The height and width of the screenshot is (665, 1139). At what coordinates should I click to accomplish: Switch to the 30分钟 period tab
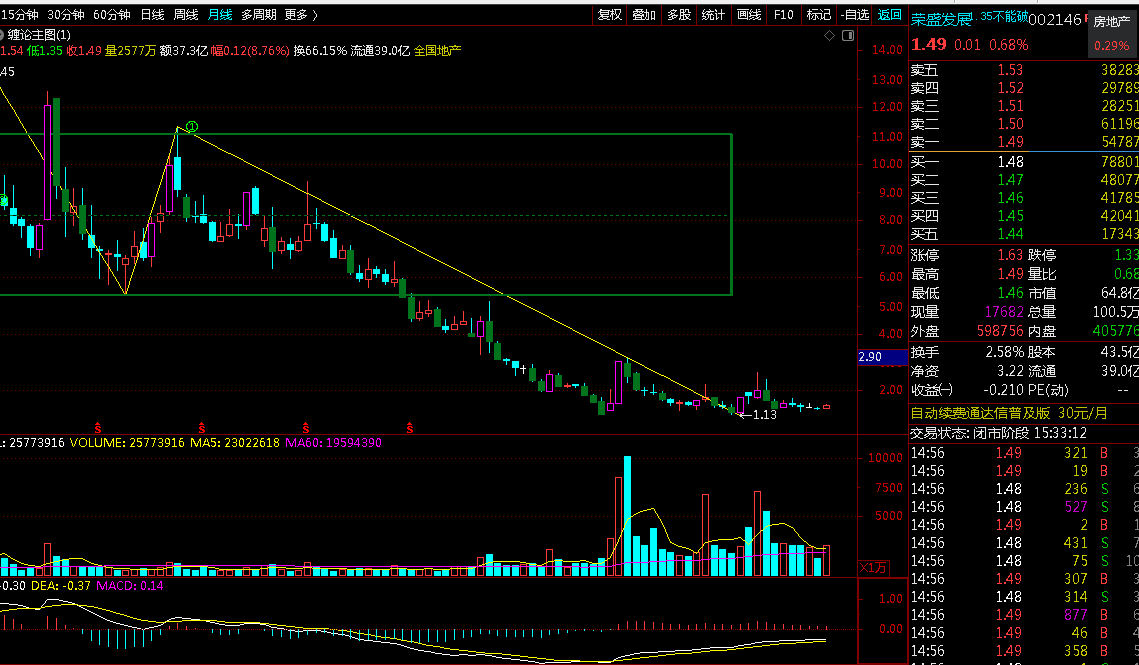coord(65,15)
